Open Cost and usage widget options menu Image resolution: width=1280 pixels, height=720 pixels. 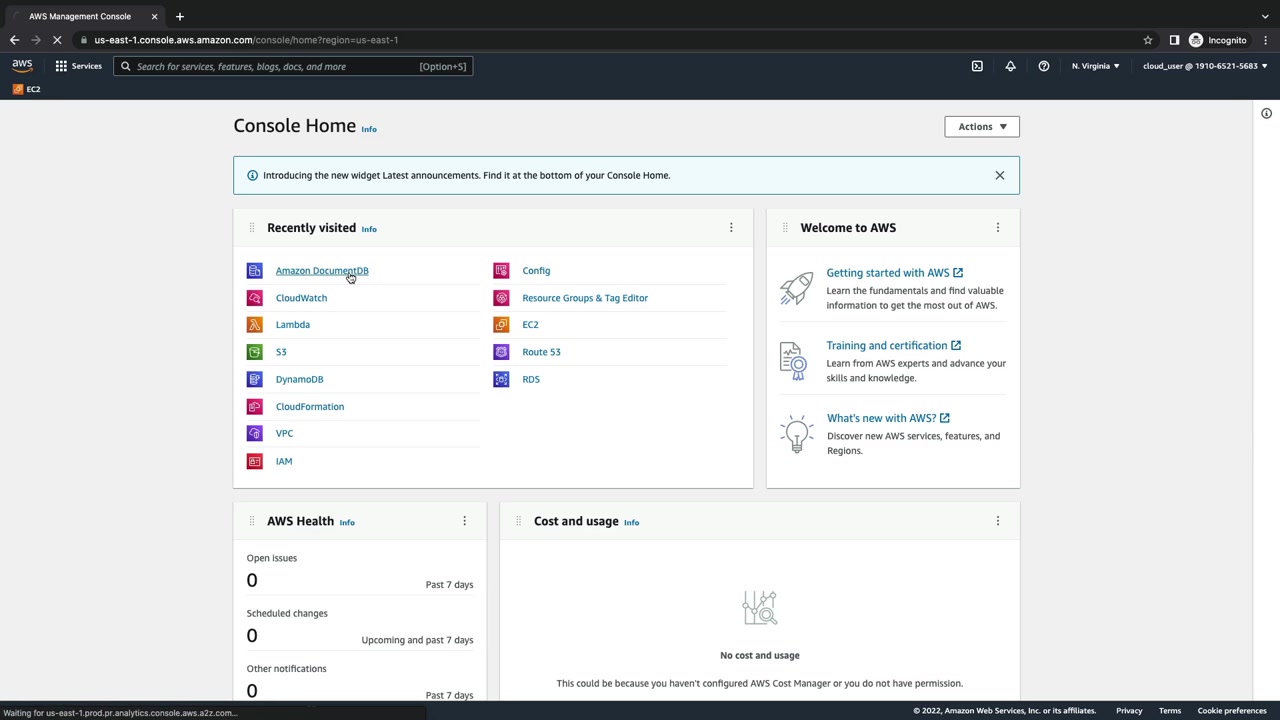(x=997, y=521)
